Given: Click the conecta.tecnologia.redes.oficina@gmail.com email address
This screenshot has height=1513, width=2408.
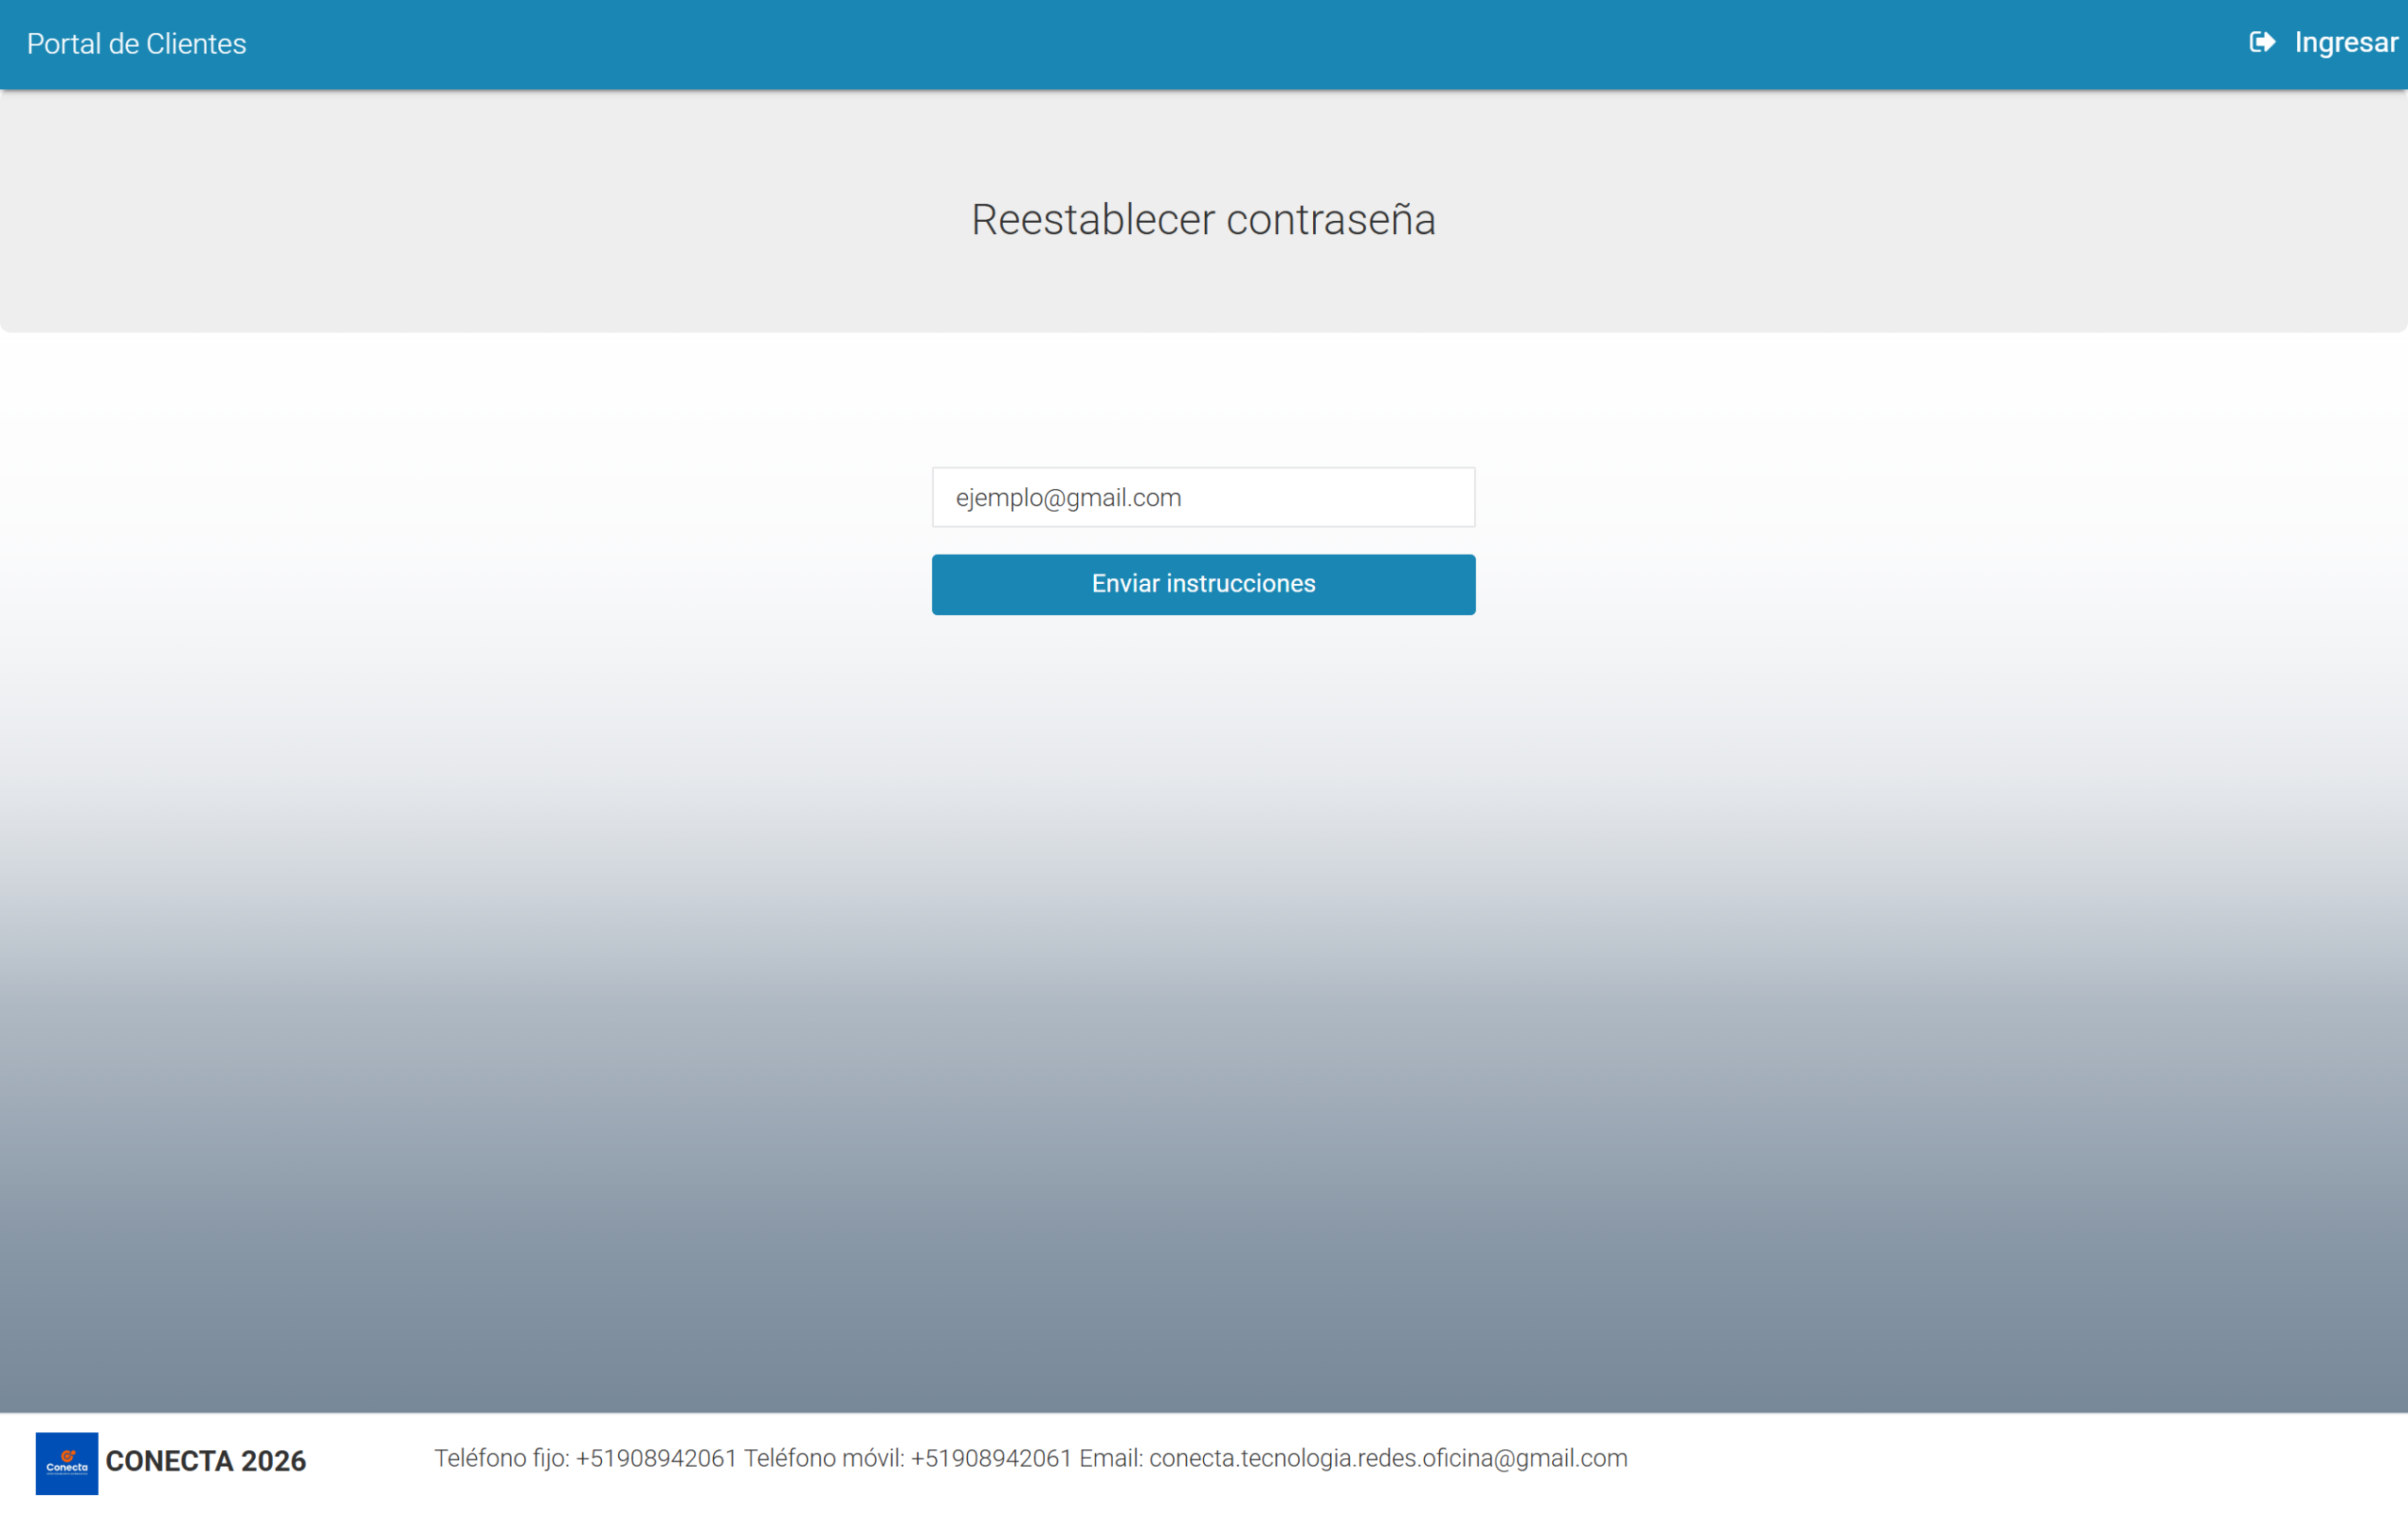Looking at the screenshot, I should pos(1388,1458).
